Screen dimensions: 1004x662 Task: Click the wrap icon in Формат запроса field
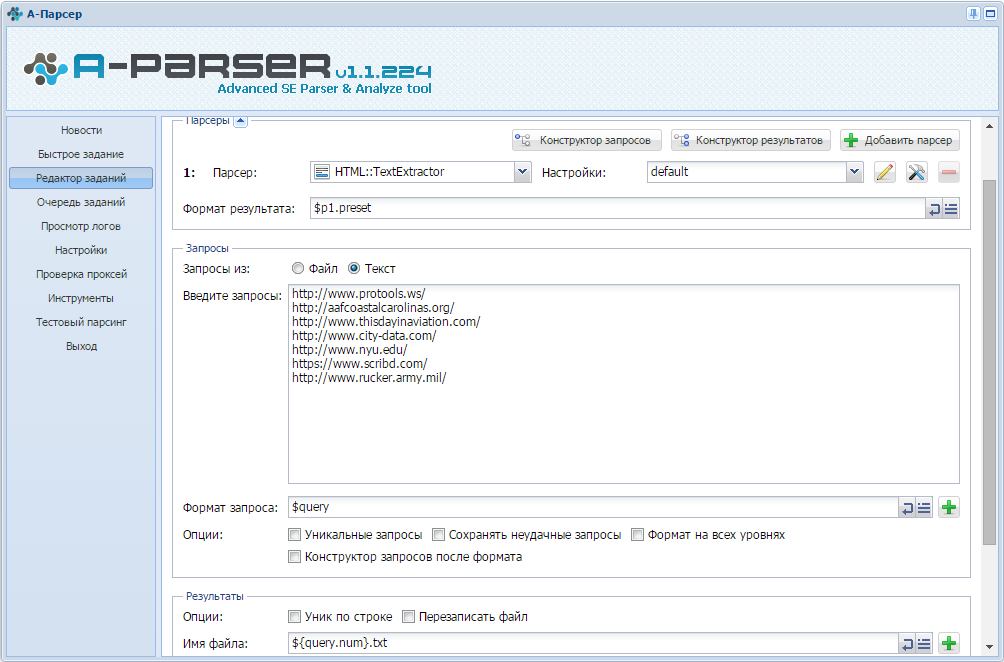tap(907, 508)
